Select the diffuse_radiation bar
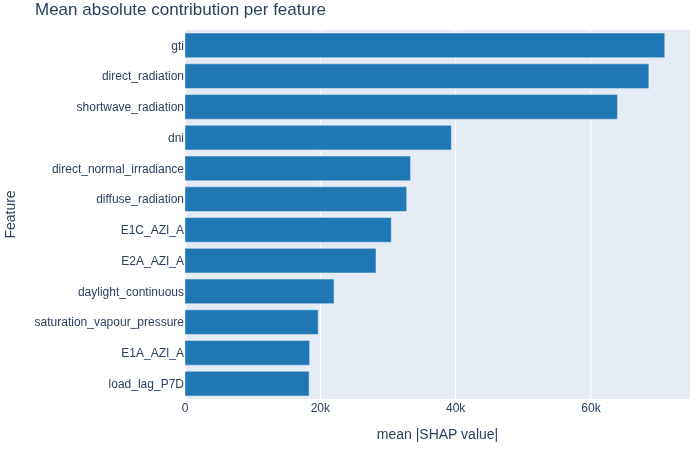 click(296, 199)
